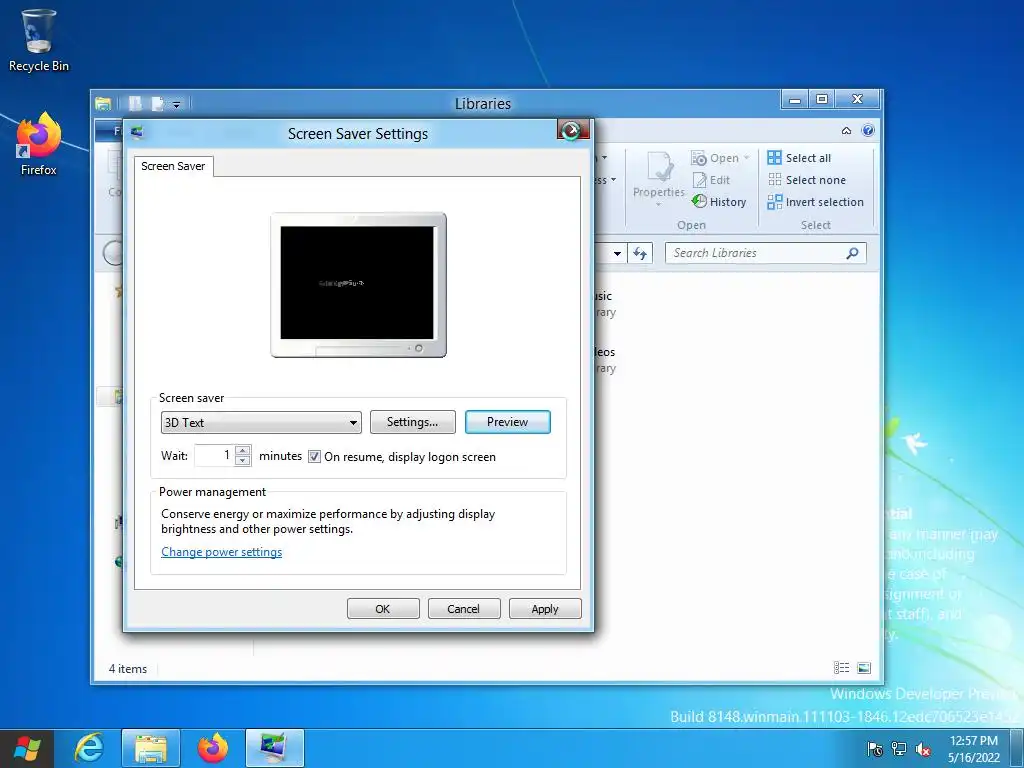
Task: Click the Properties ribbon button in Libraries
Action: pyautogui.click(x=659, y=179)
